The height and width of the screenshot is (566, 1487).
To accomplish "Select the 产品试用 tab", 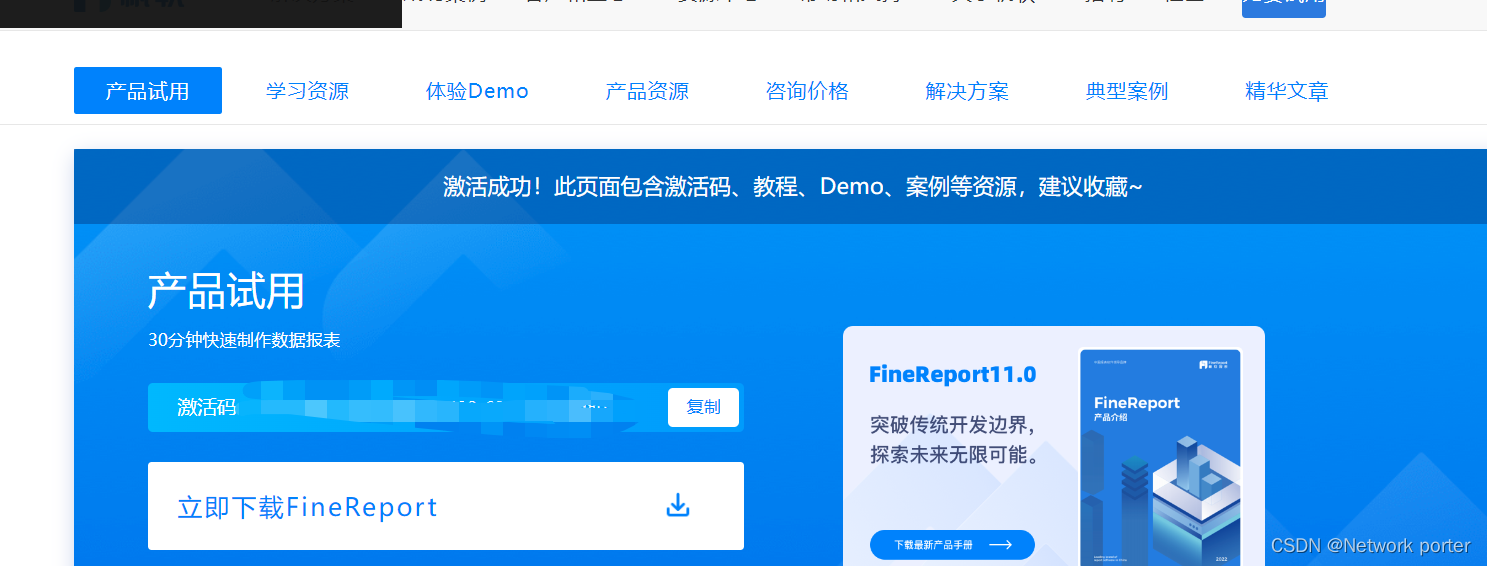I will [x=148, y=91].
